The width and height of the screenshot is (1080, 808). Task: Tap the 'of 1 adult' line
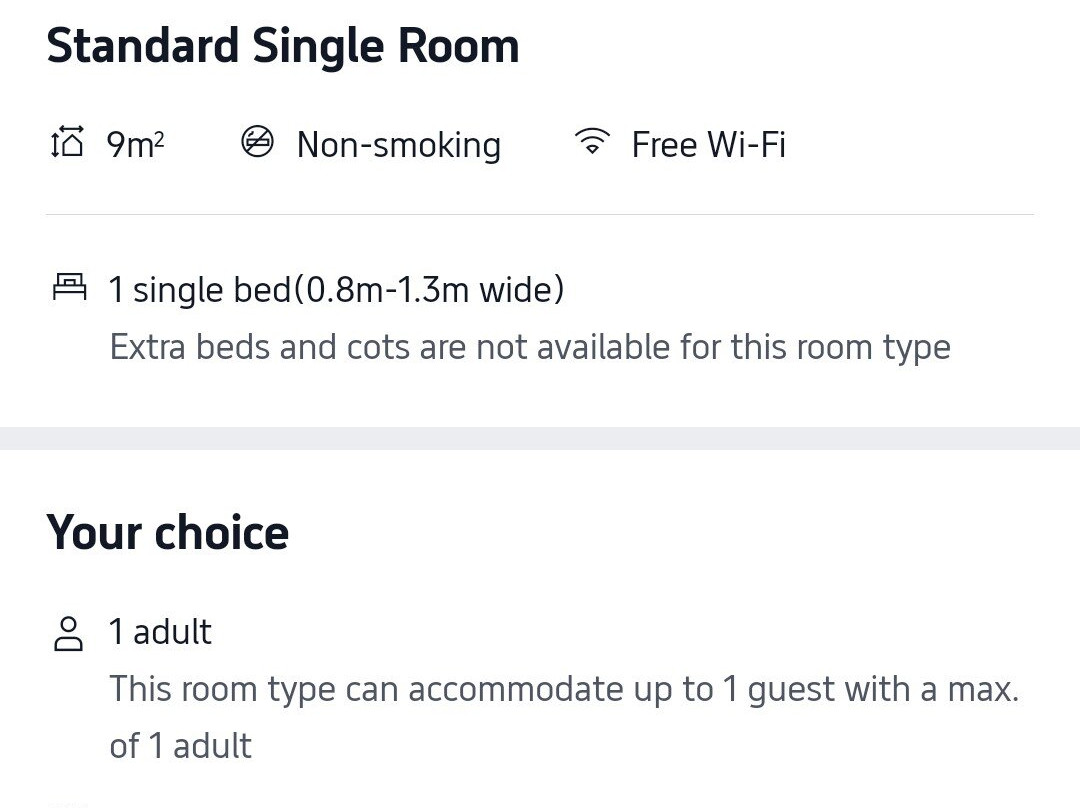pyautogui.click(x=180, y=746)
